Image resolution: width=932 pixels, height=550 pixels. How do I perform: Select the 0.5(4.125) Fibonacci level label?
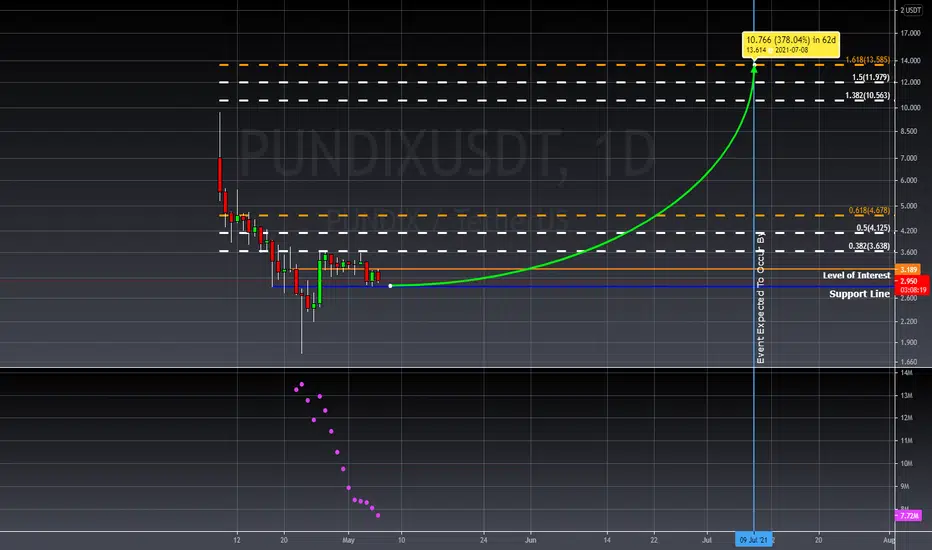(873, 228)
